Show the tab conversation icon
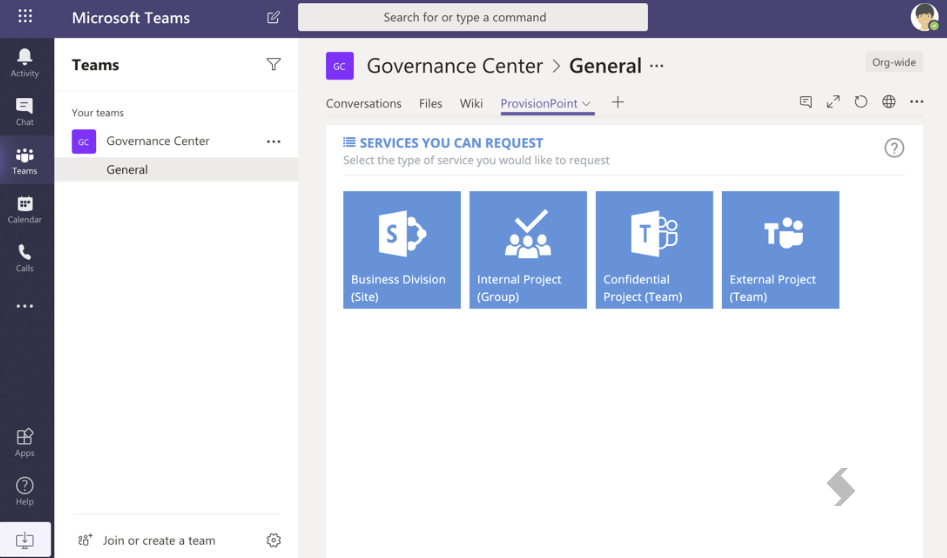The image size is (947, 558). (806, 101)
